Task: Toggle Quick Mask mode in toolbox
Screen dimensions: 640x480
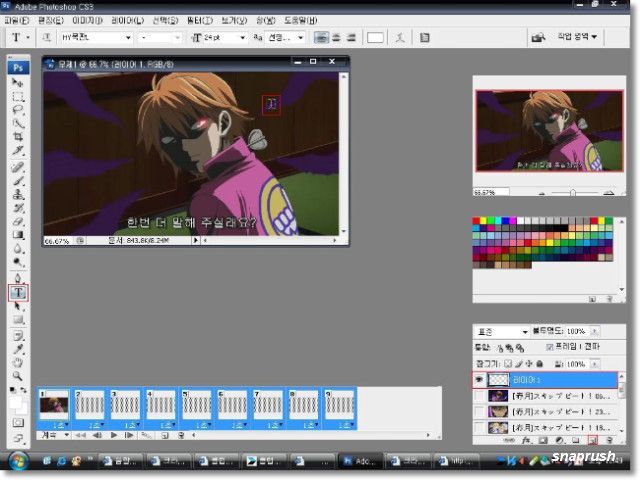Action: tap(18, 423)
